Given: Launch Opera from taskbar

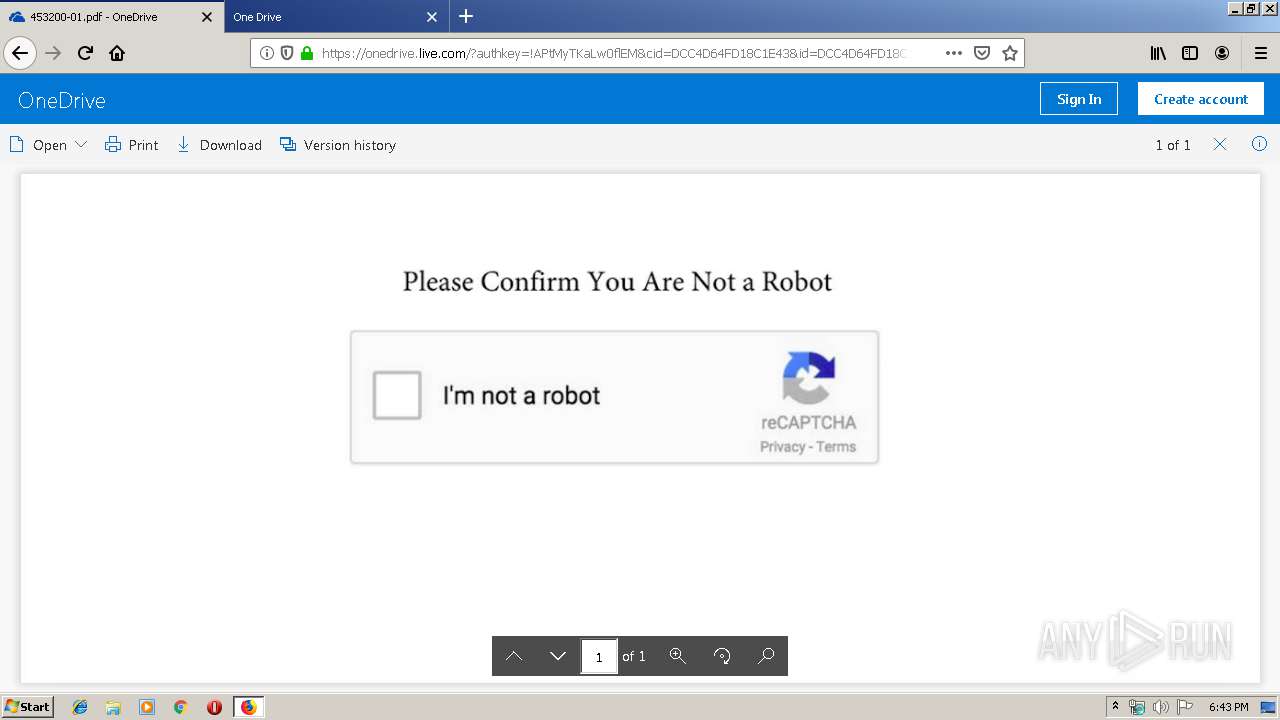Looking at the screenshot, I should click(x=214, y=707).
